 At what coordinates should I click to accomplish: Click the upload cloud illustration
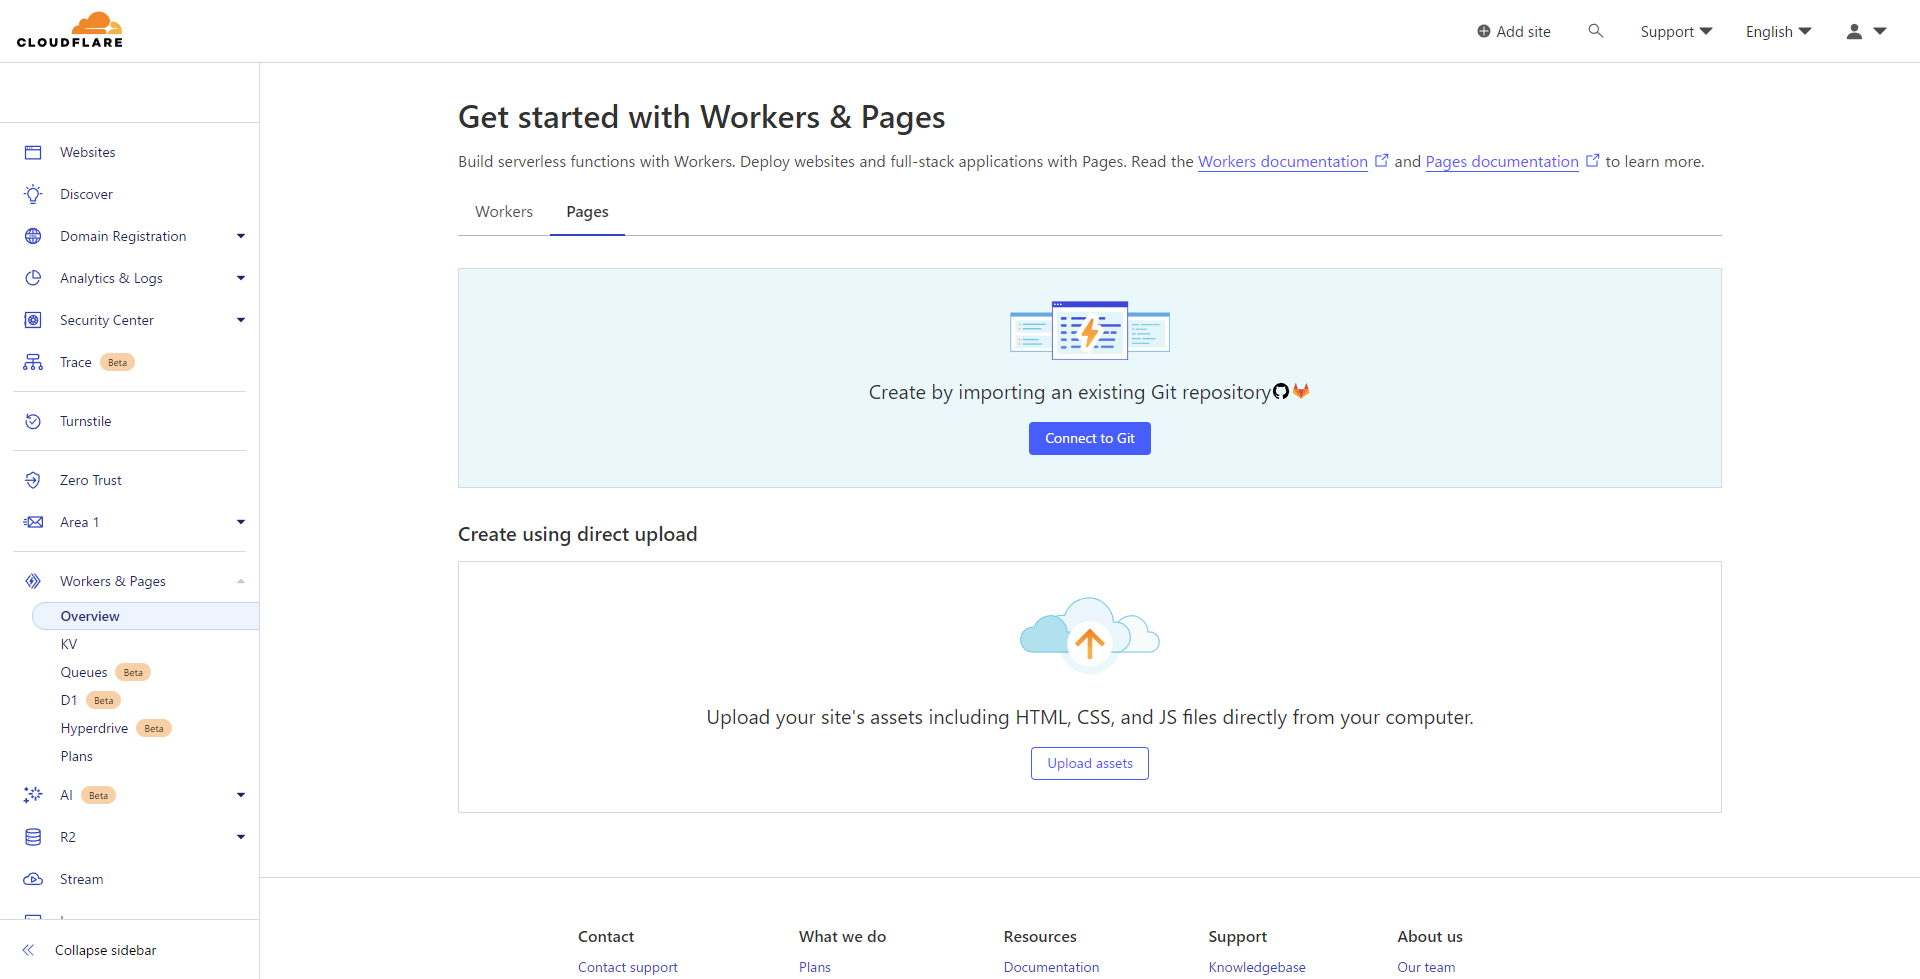click(1089, 633)
